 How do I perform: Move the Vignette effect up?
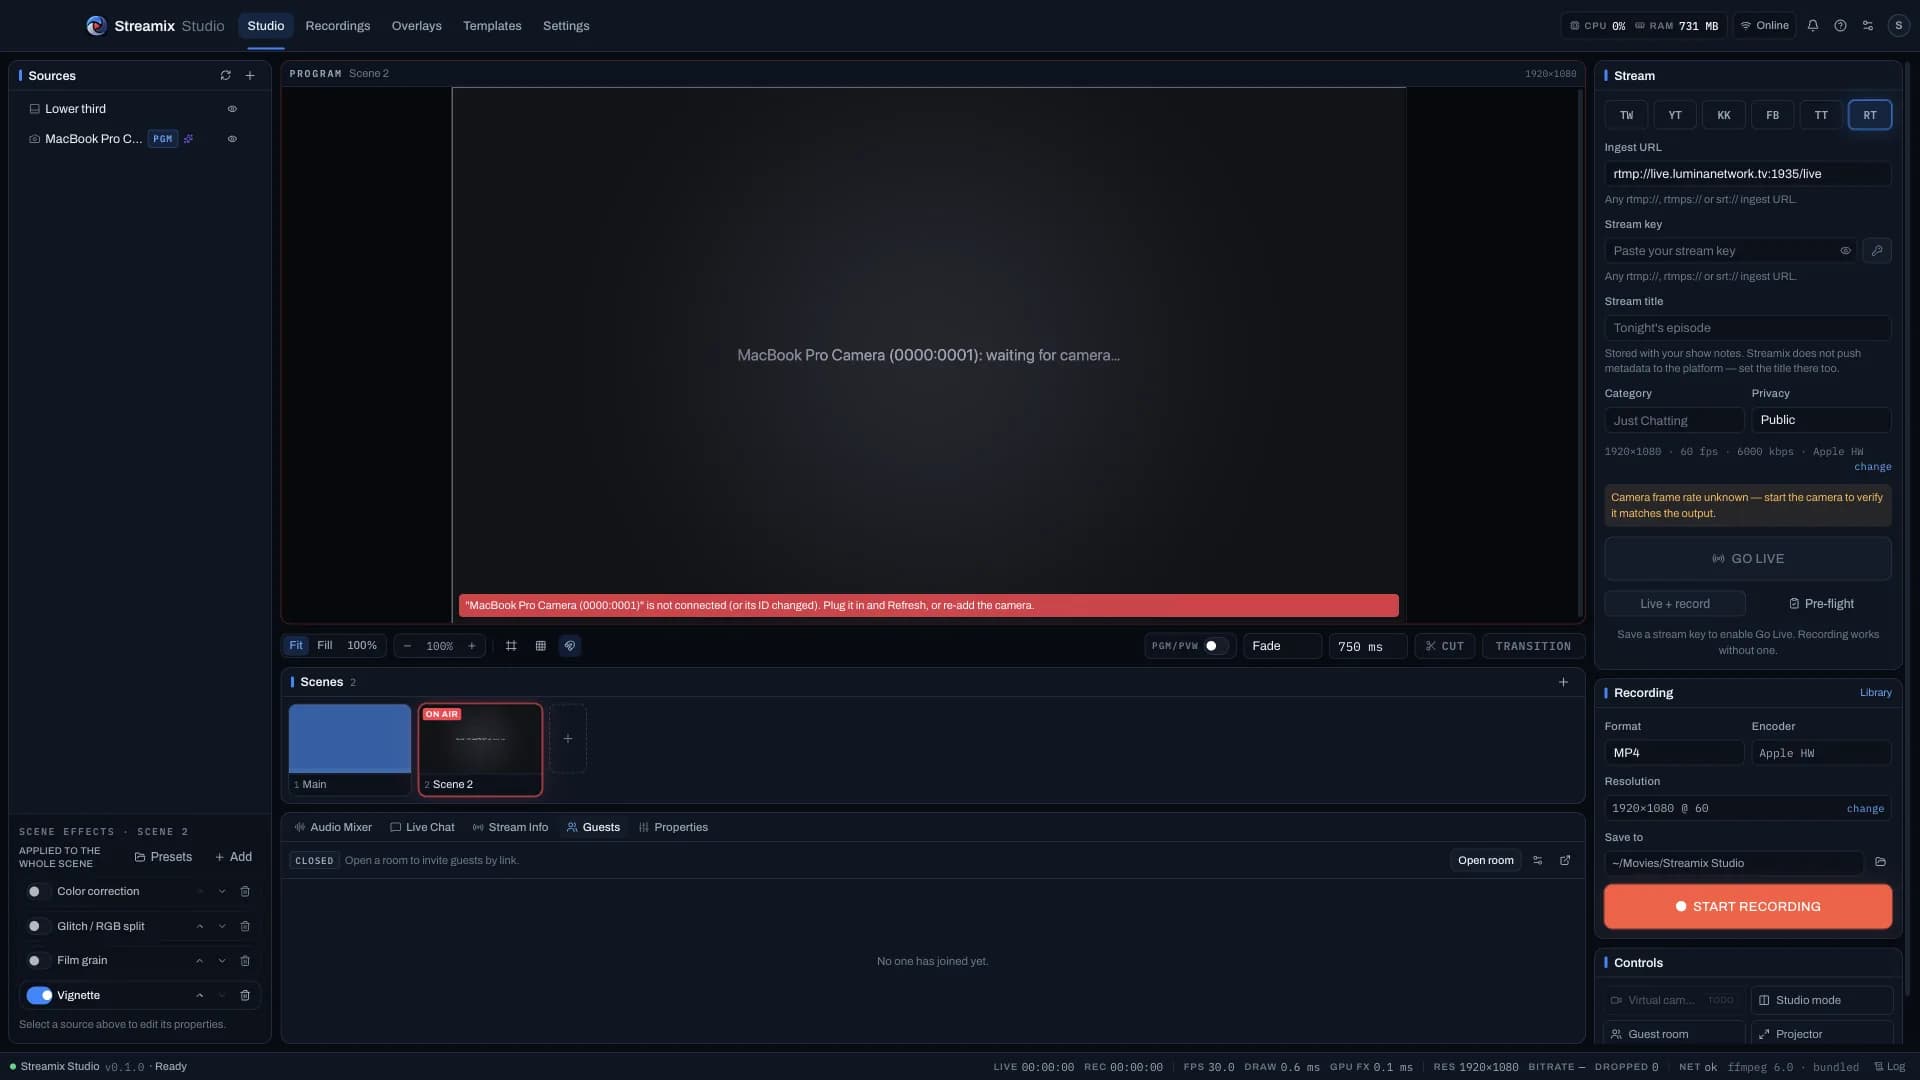click(199, 996)
